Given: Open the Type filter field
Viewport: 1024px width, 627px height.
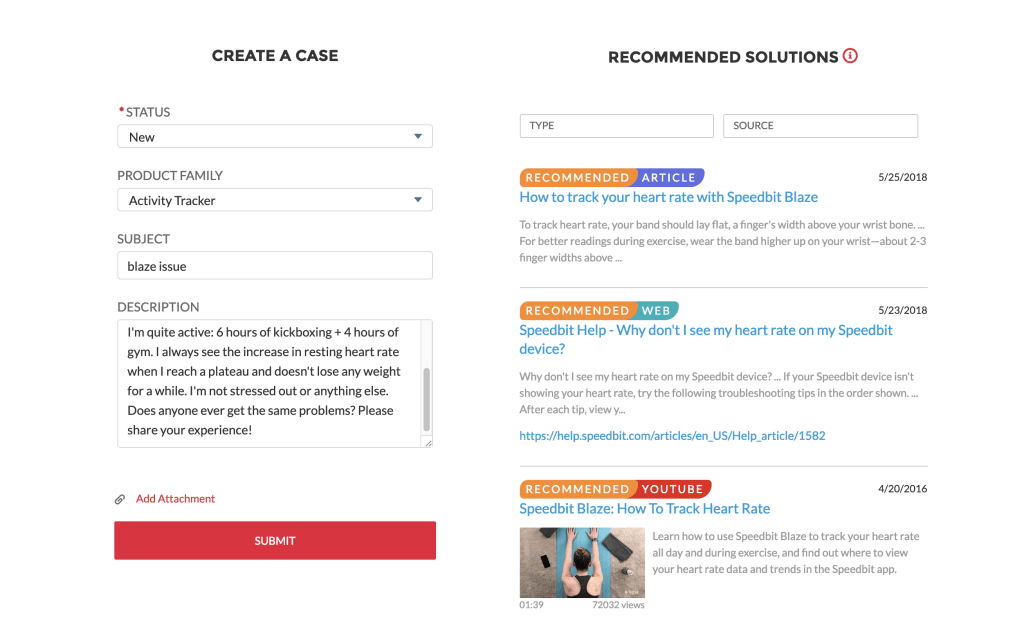Looking at the screenshot, I should (616, 126).
